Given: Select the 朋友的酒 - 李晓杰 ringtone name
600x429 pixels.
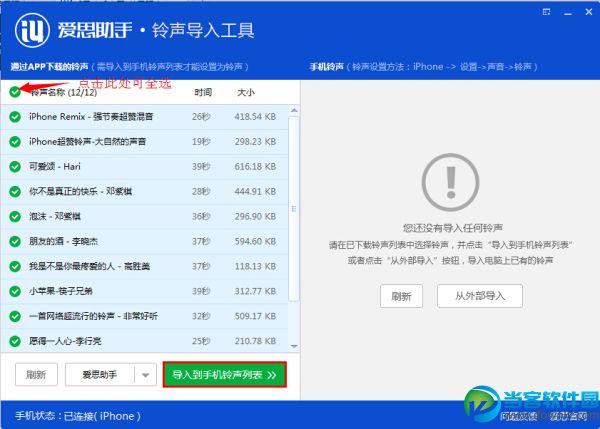Looking at the screenshot, I should 64,241.
